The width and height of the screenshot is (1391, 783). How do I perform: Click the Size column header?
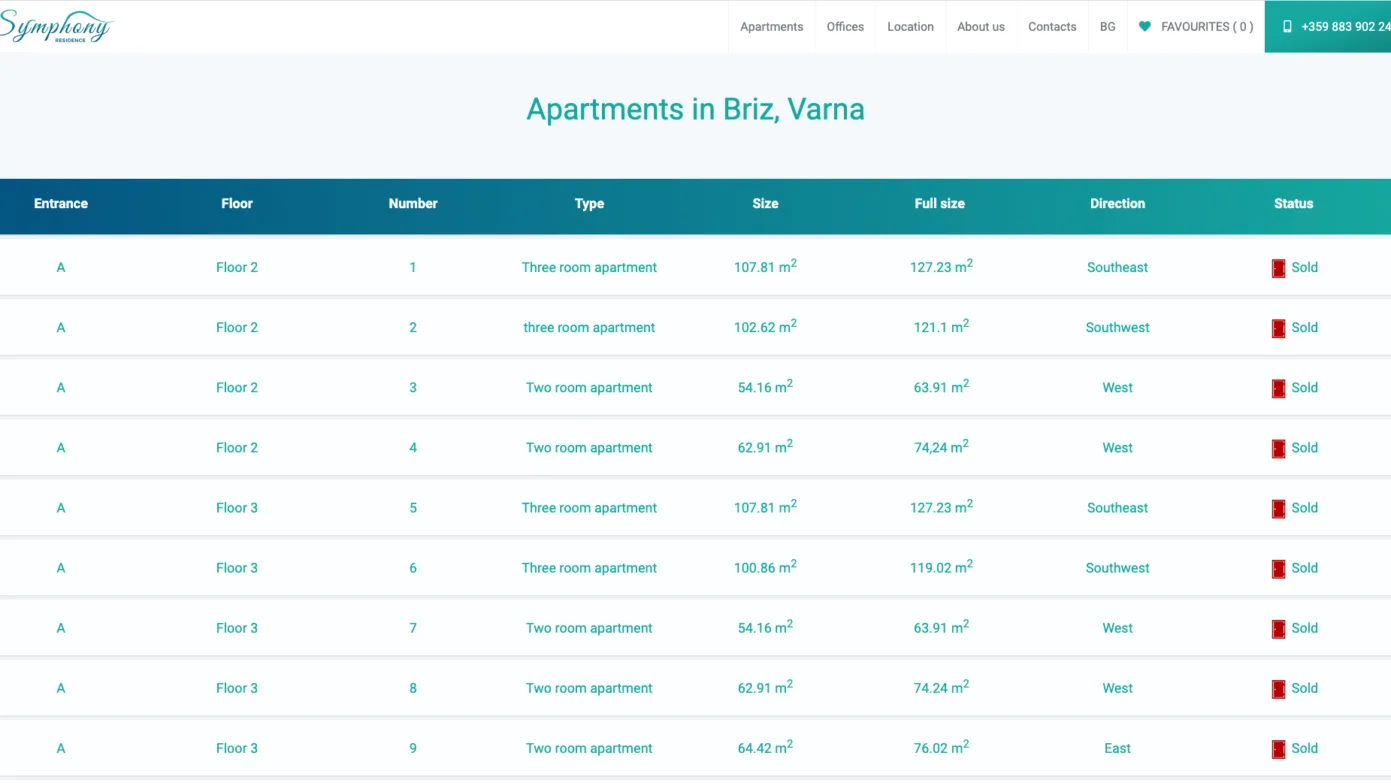click(765, 204)
